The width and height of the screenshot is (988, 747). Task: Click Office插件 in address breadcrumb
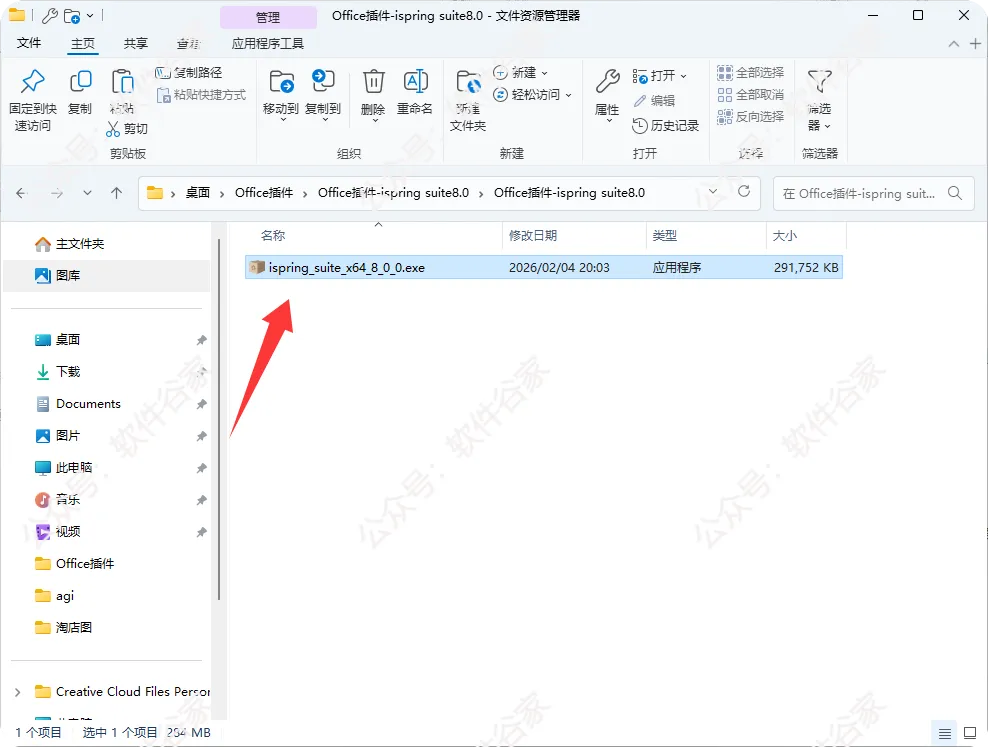coord(264,193)
